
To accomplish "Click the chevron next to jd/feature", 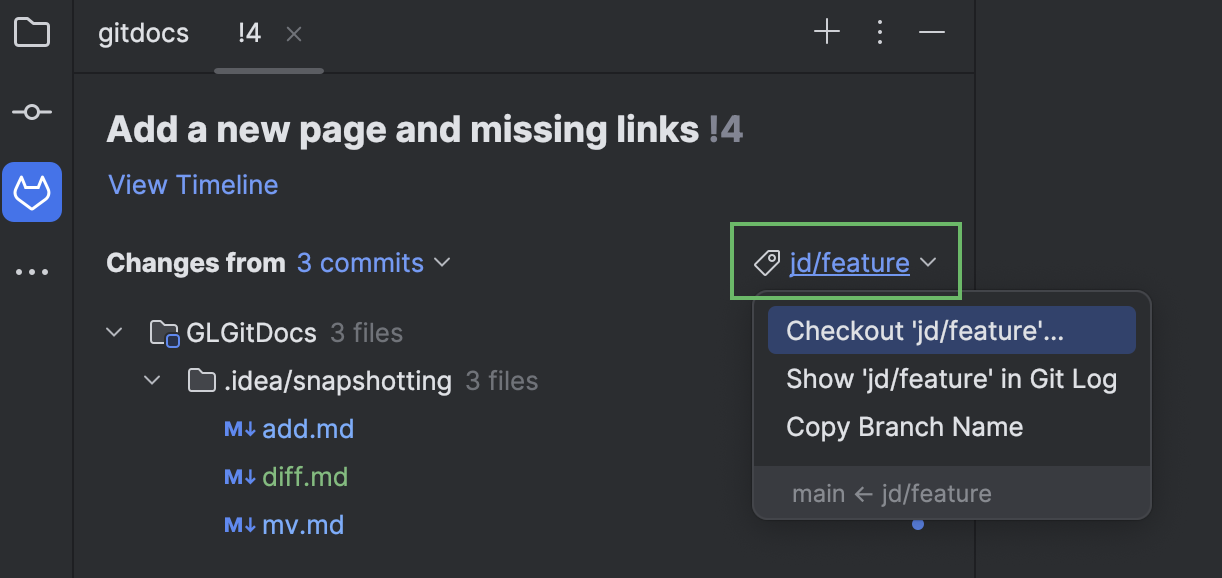I will pos(928,262).
